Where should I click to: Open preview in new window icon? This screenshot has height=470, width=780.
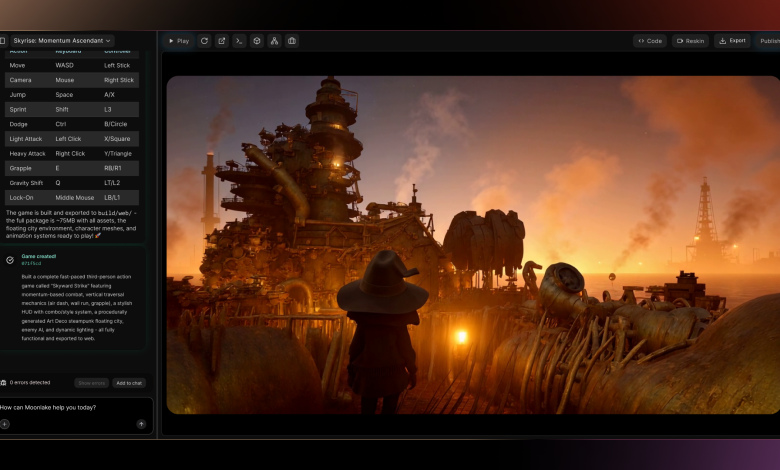pyautogui.click(x=222, y=41)
